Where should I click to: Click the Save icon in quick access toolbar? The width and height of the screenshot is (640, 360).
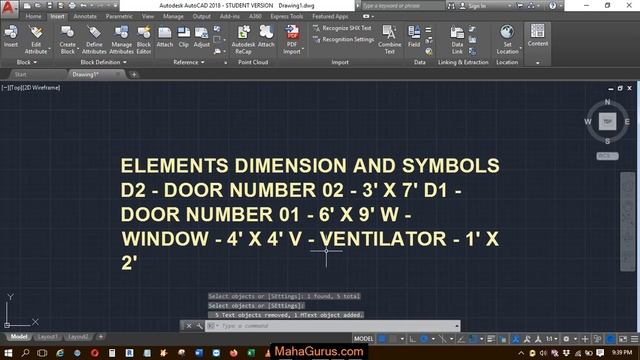[x=49, y=6]
